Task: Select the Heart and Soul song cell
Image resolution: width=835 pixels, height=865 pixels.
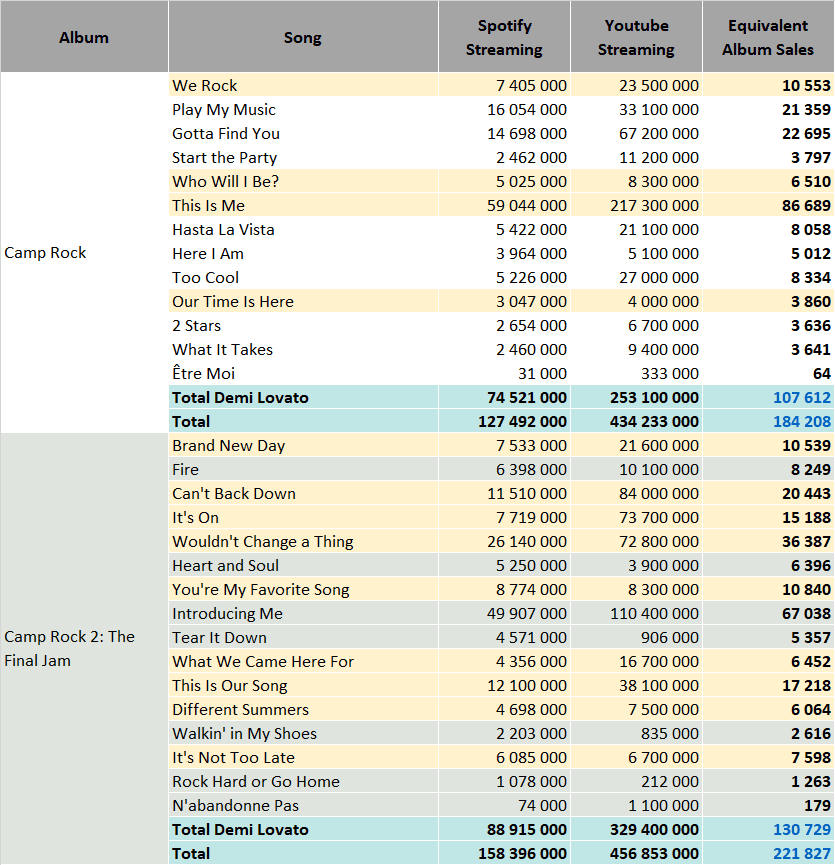Action: click(303, 565)
